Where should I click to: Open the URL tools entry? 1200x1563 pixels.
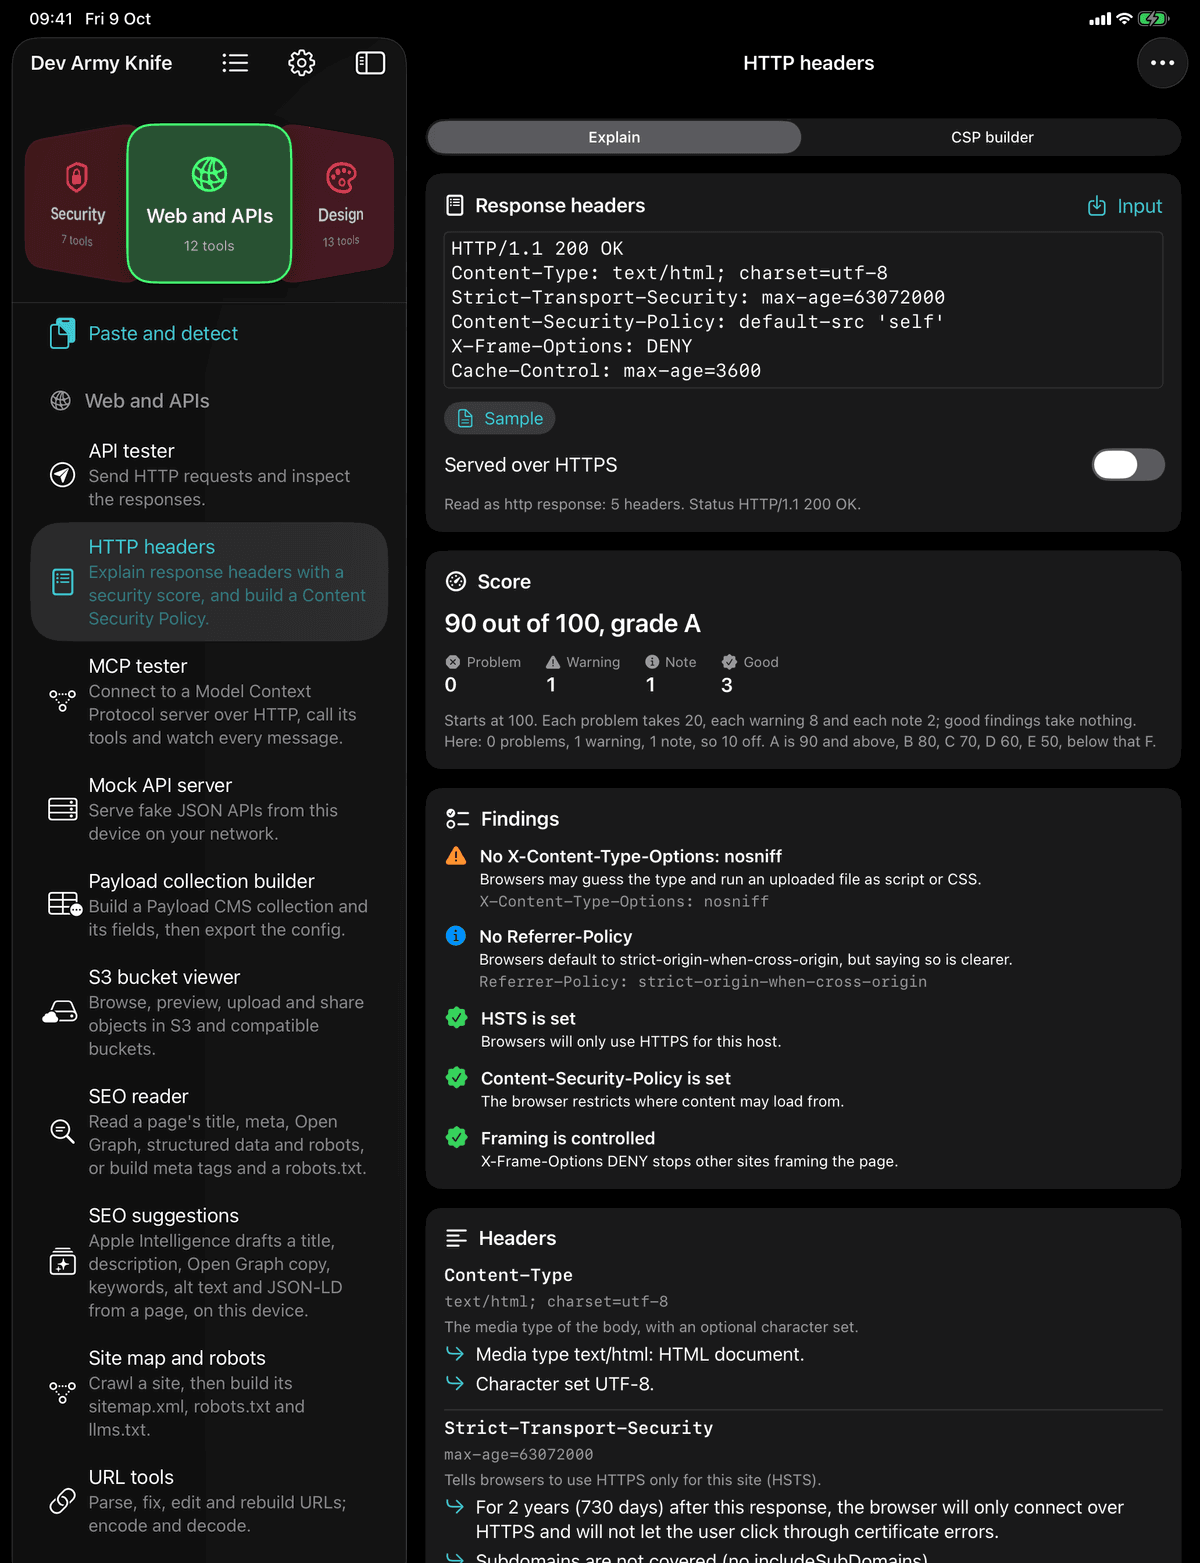pos(209,1501)
